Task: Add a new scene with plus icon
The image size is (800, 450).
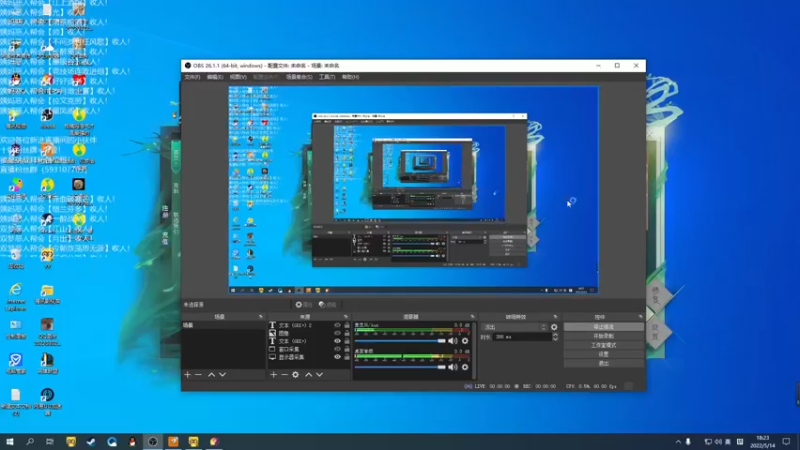Action: tap(187, 374)
